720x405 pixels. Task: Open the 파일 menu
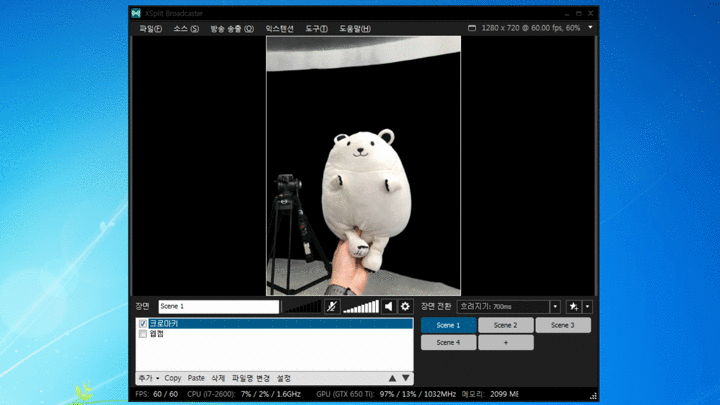point(151,28)
